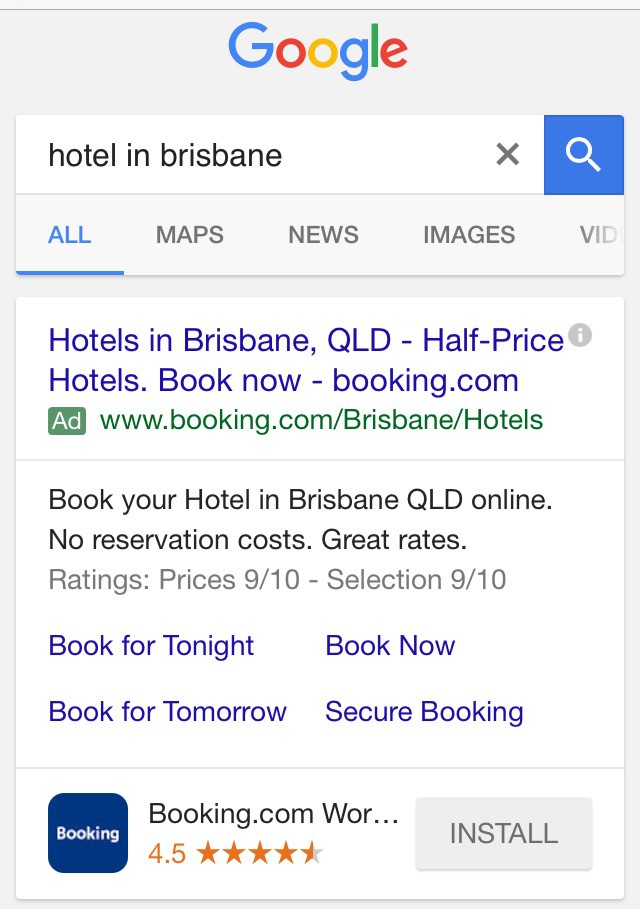Select the All results tab
The image size is (640, 909).
70,235
